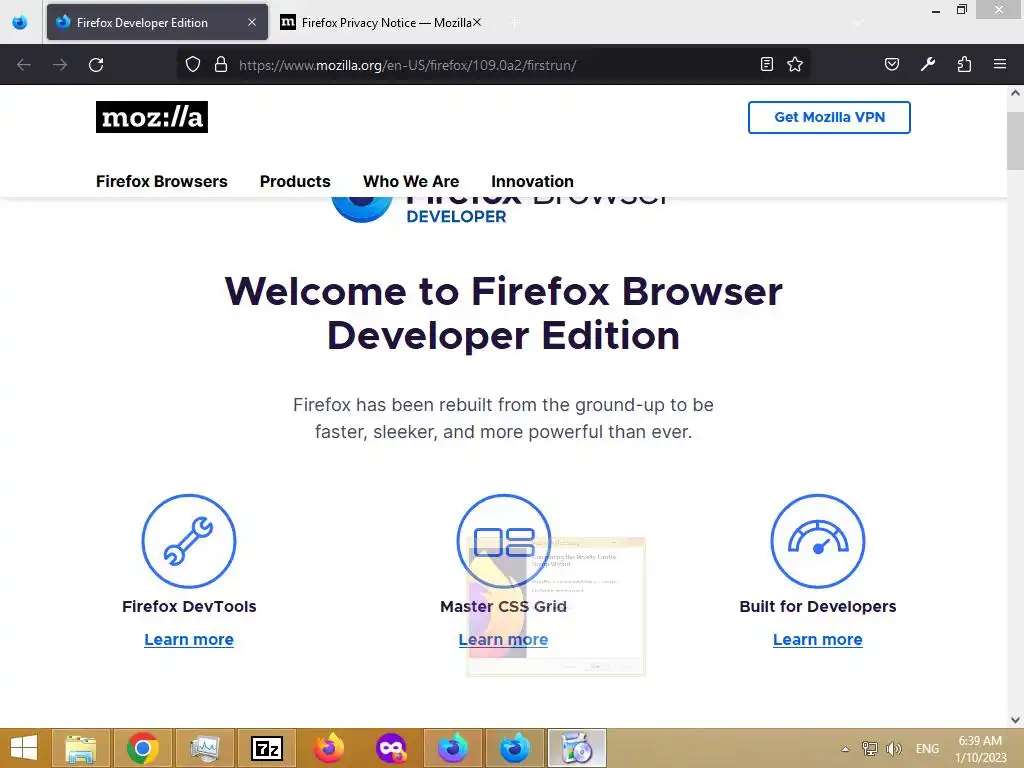Screen dimensions: 1024x768
Task: Show hidden tray icons arrow
Action: tap(845, 749)
